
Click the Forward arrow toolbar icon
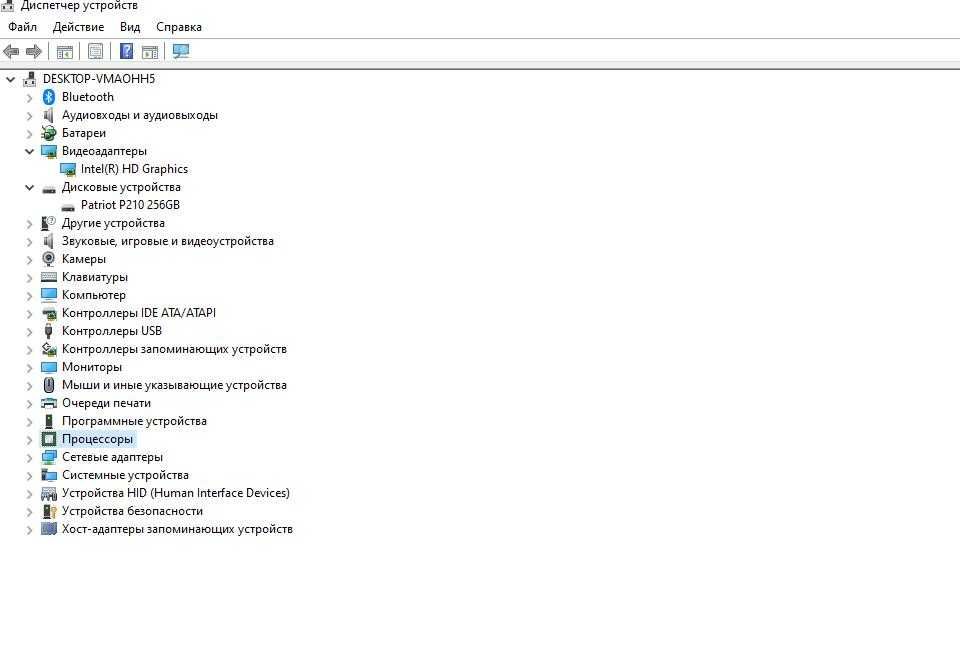click(x=34, y=51)
